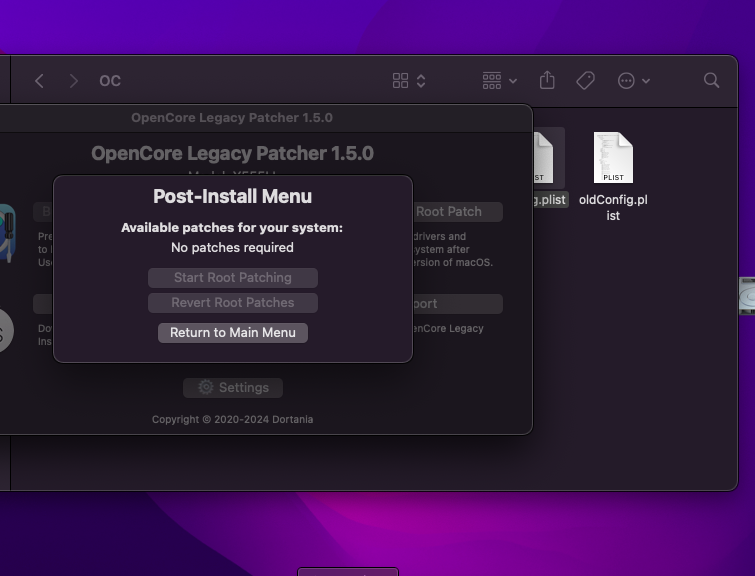Select the oldConfig.plist file icon
This screenshot has width=755, height=576.
coord(613,157)
